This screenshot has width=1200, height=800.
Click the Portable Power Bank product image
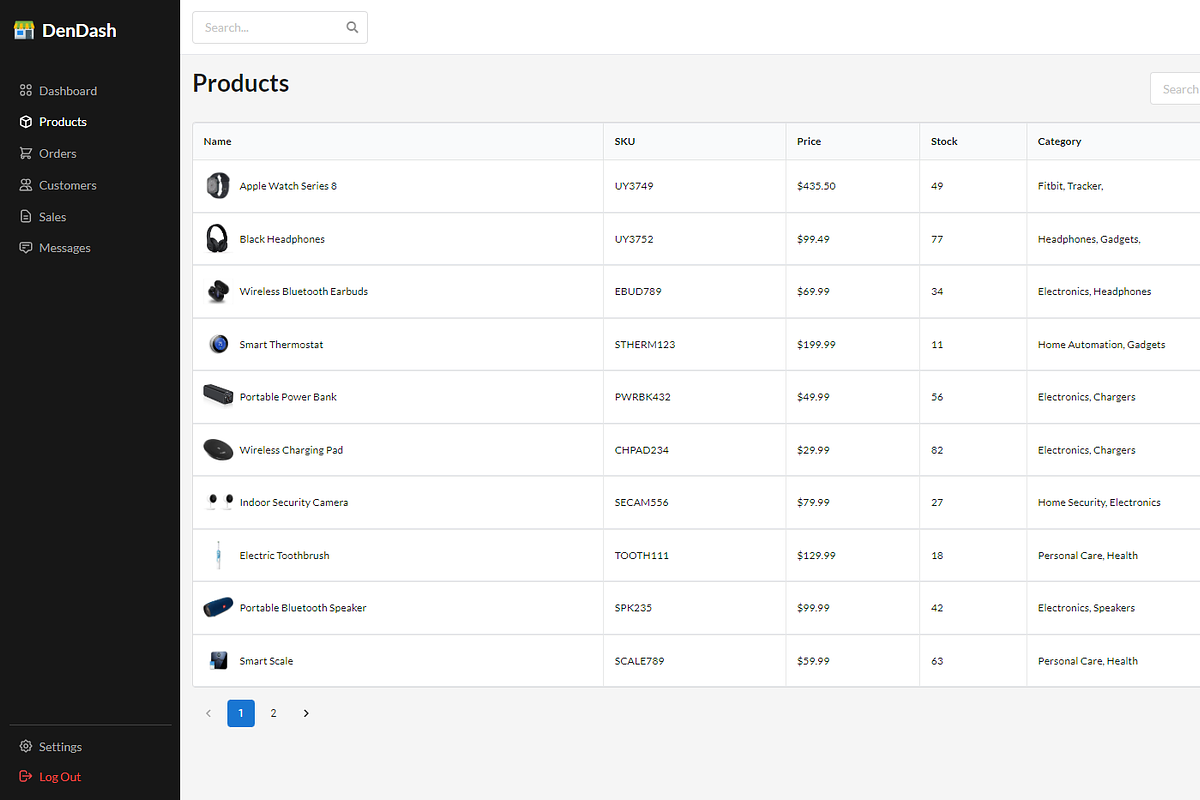tap(218, 395)
